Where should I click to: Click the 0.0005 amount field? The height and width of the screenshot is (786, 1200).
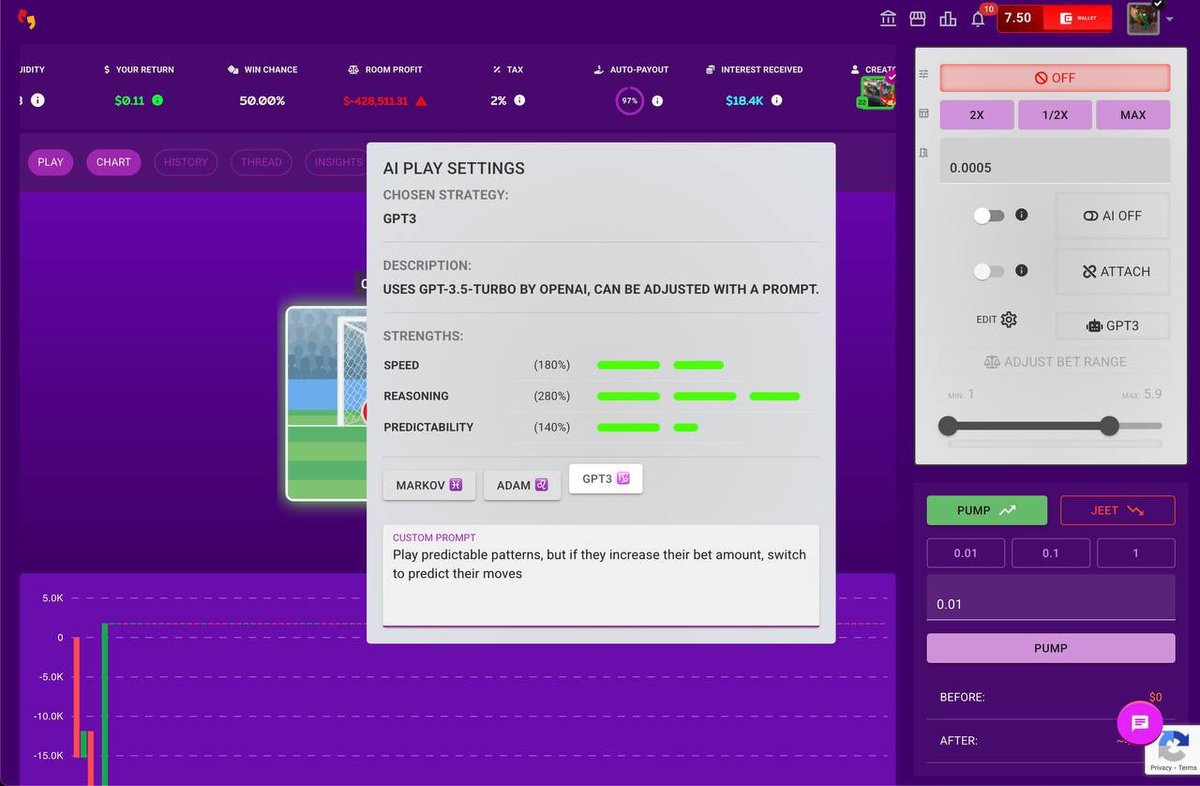(x=1055, y=161)
